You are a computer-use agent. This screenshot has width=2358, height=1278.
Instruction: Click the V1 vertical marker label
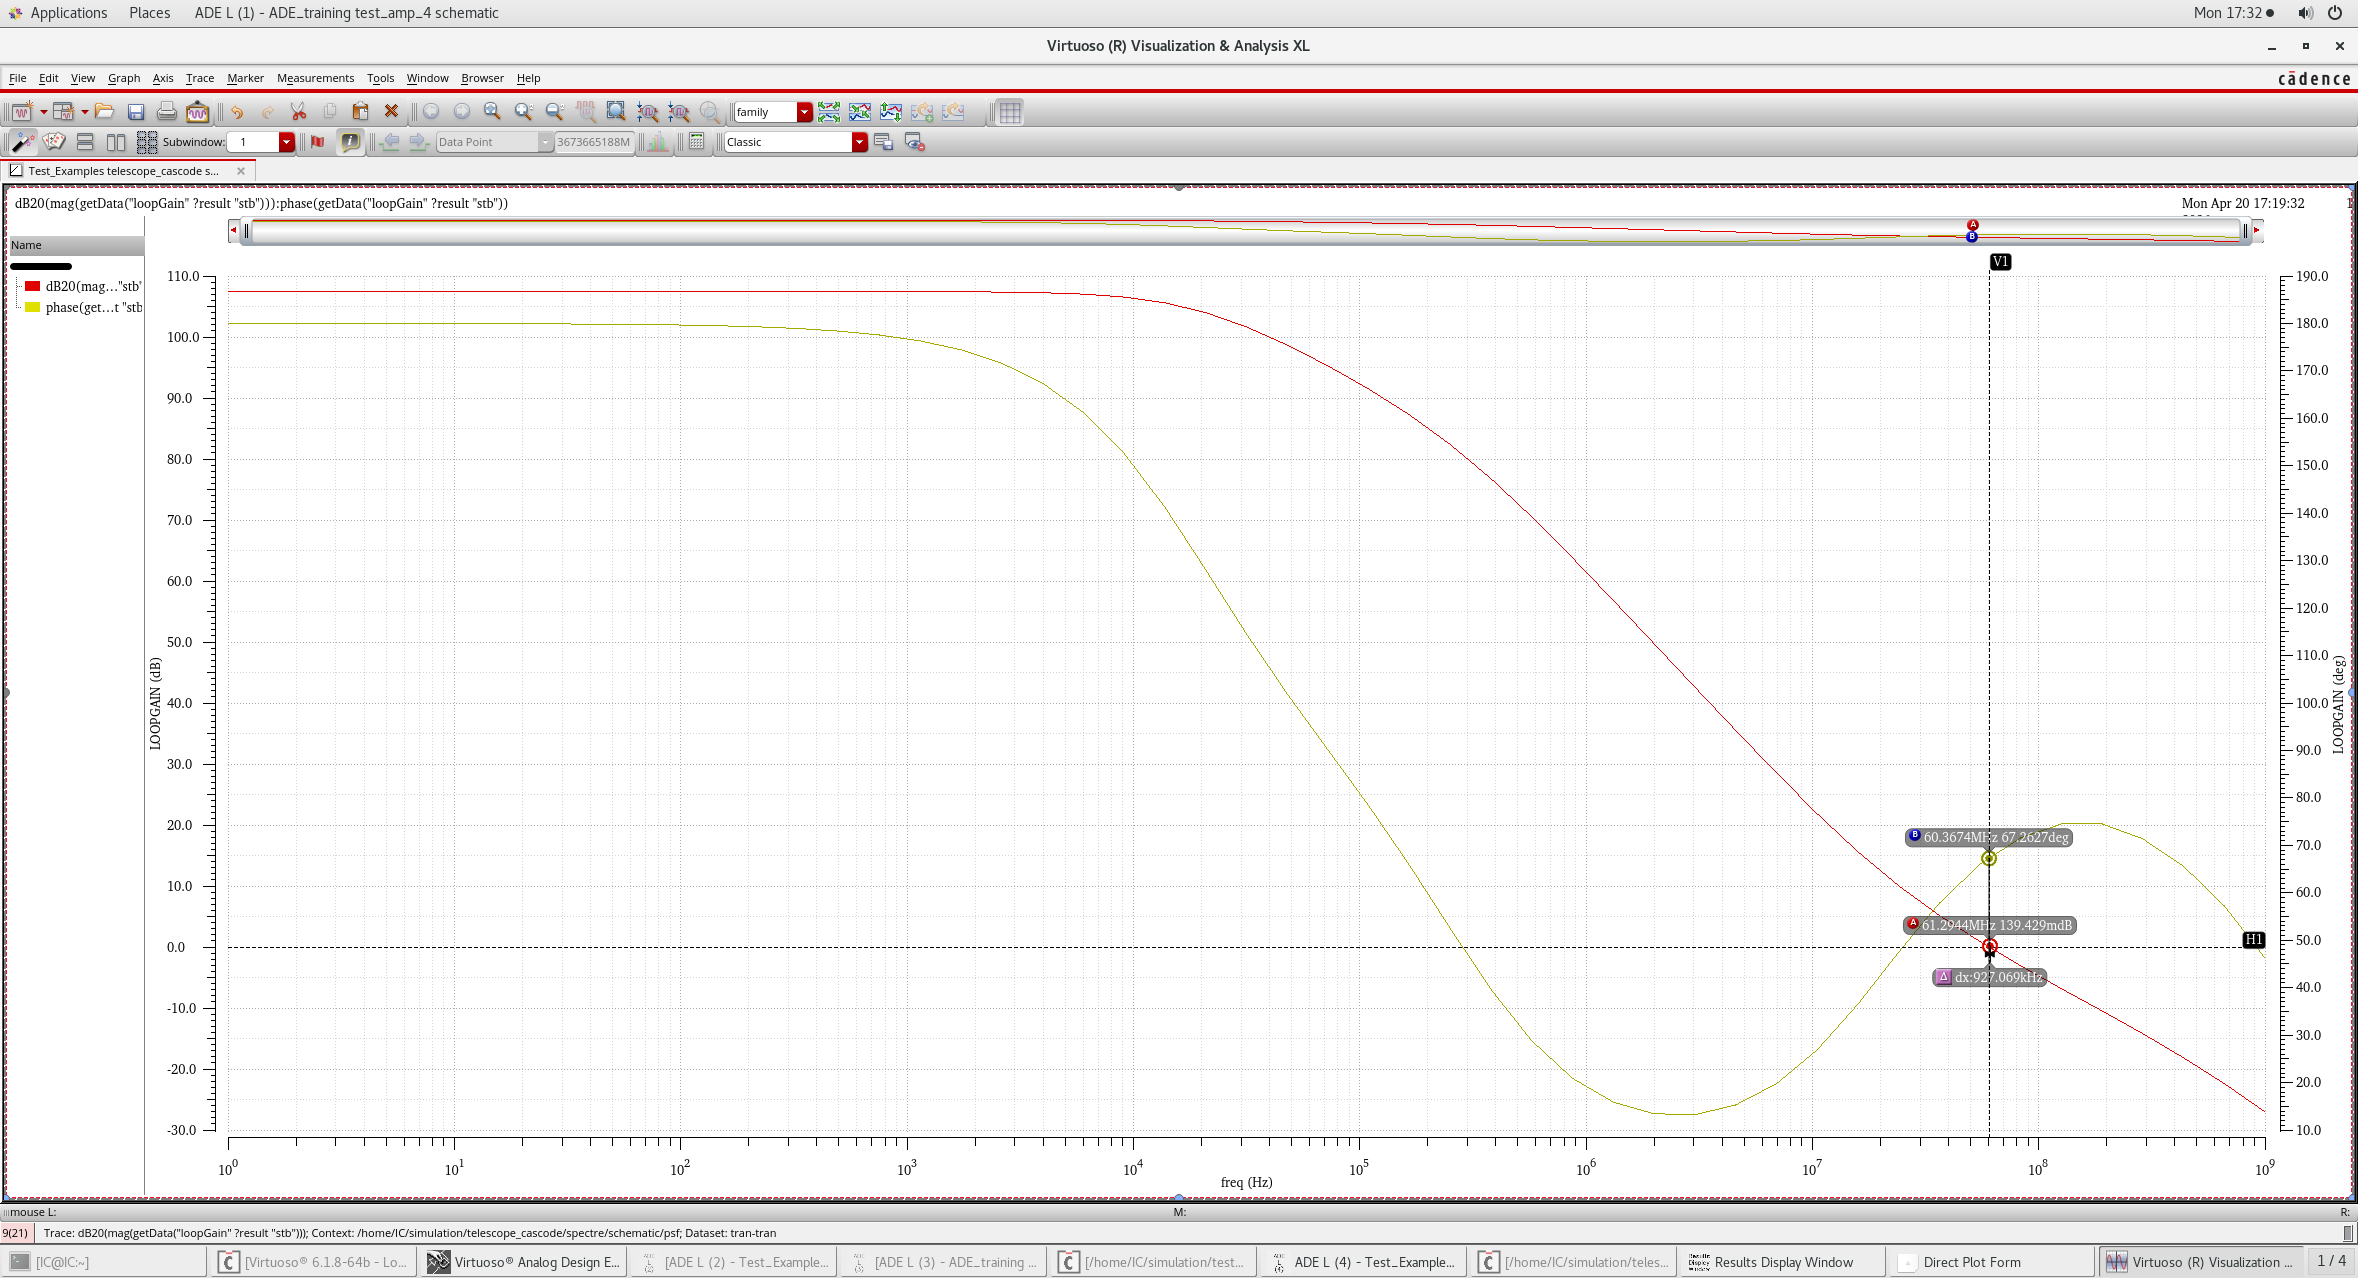[x=1999, y=262]
